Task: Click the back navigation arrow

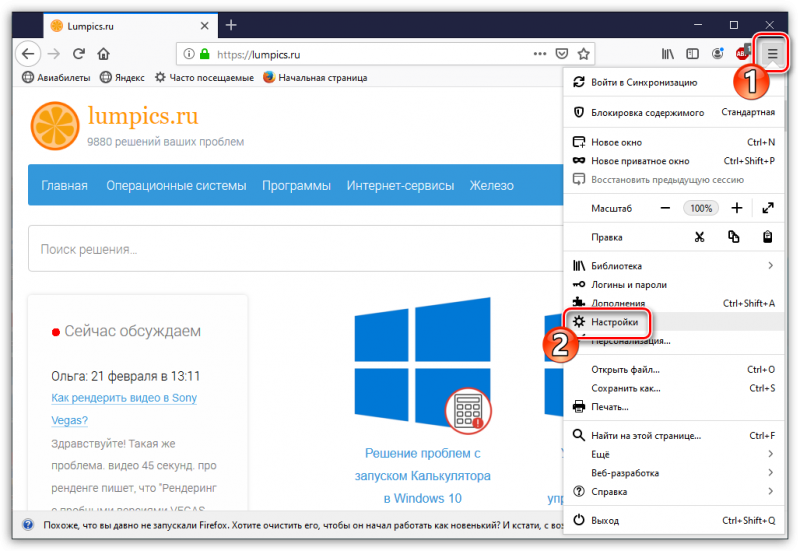Action: [28, 54]
